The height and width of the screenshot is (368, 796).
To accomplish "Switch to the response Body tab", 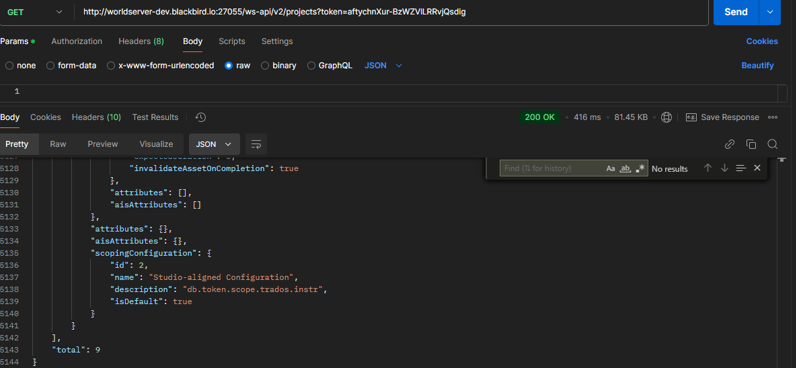I will pos(9,117).
